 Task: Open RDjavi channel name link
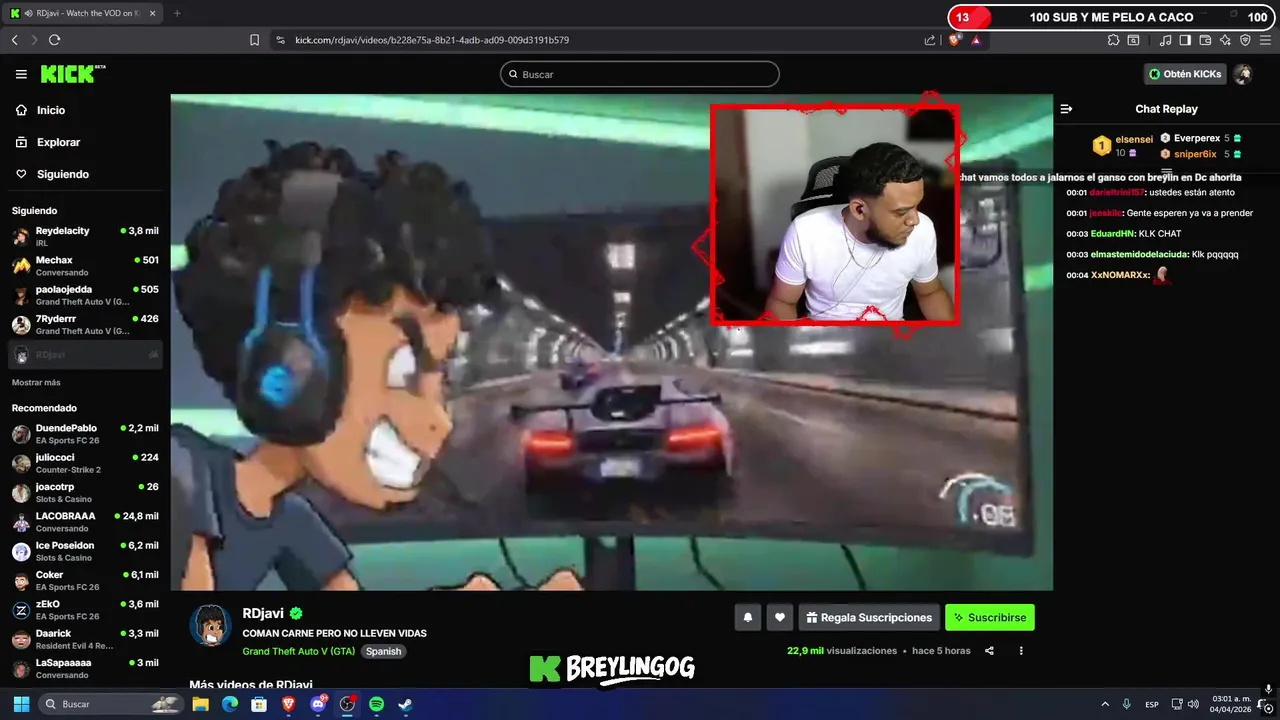(264, 614)
